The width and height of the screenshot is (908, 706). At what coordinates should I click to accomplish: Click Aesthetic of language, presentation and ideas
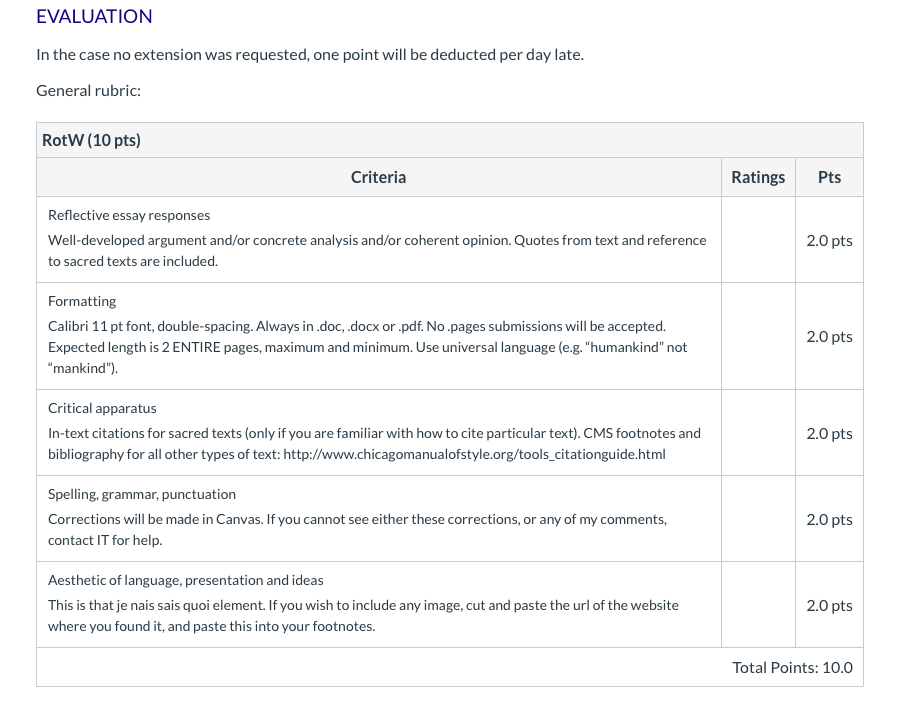coord(186,580)
